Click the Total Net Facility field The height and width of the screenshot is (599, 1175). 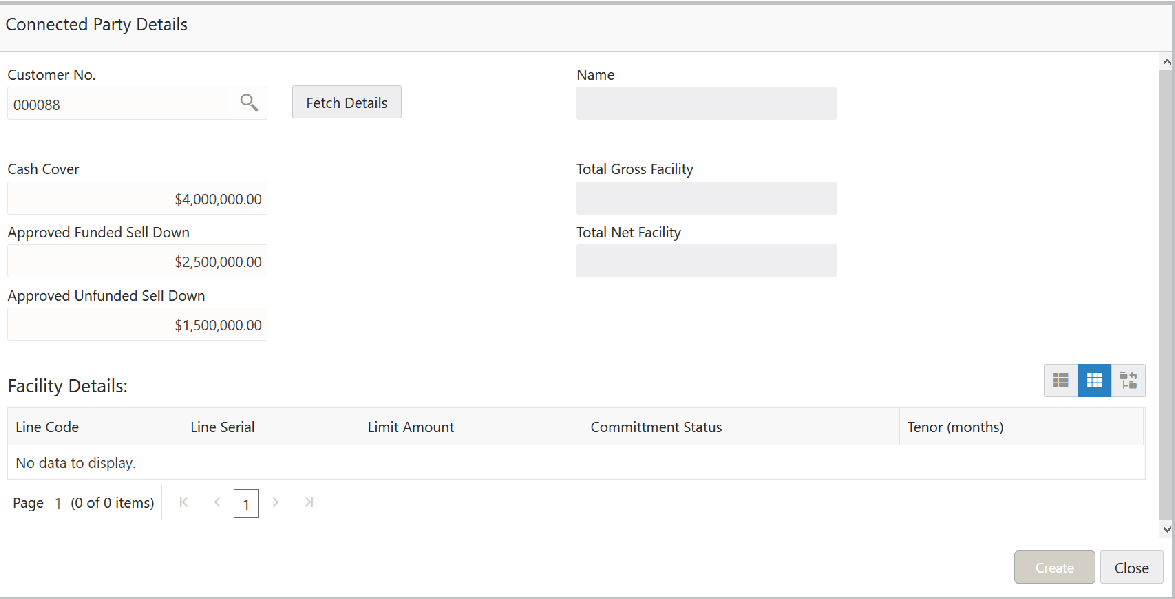tap(706, 261)
